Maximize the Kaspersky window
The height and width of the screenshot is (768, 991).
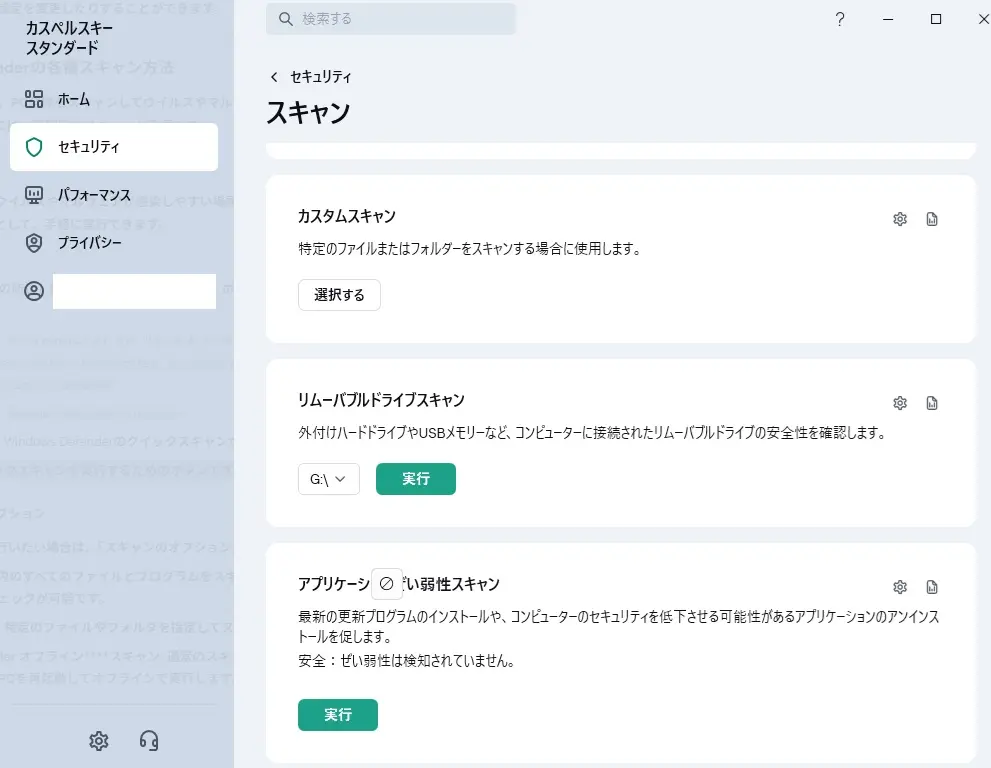click(936, 19)
